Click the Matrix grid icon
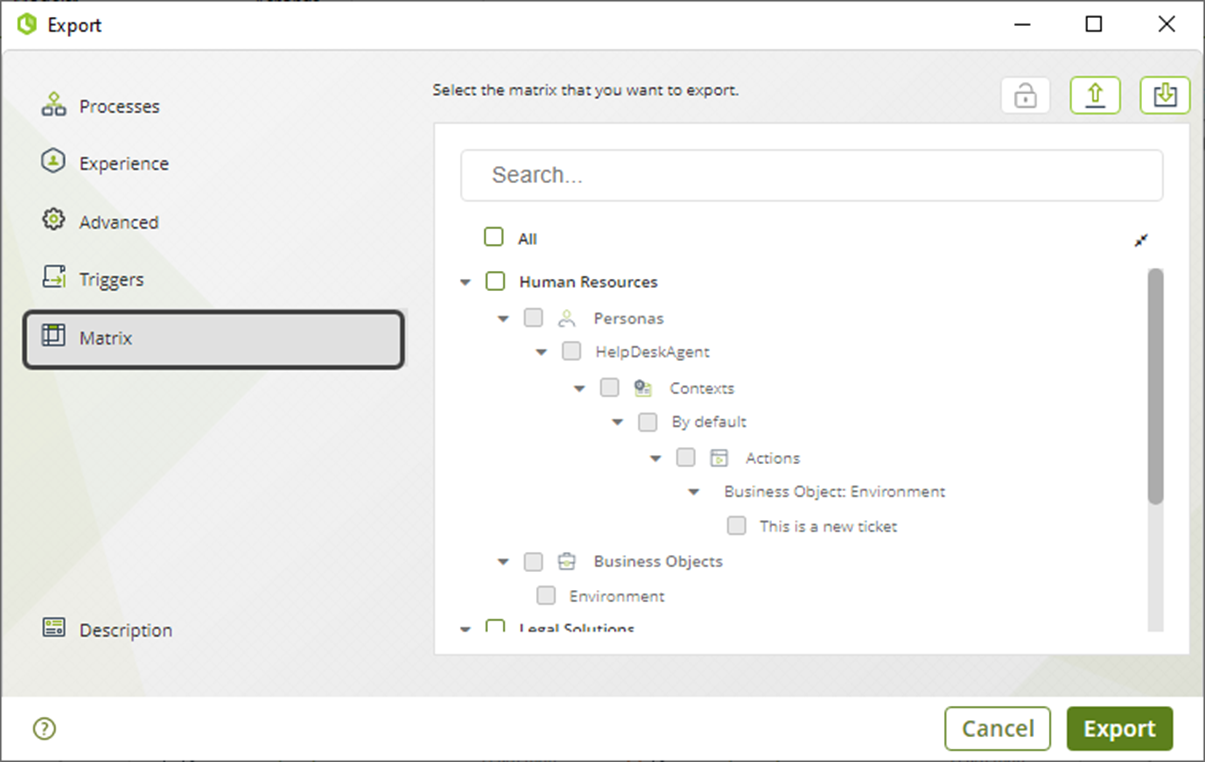 (x=54, y=336)
